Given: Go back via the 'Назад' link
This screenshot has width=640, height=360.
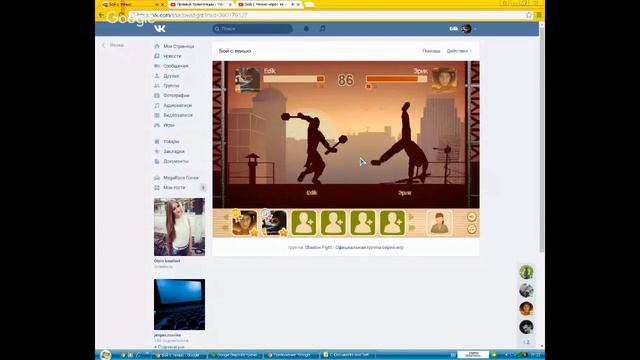Looking at the screenshot, I should click(x=113, y=45).
